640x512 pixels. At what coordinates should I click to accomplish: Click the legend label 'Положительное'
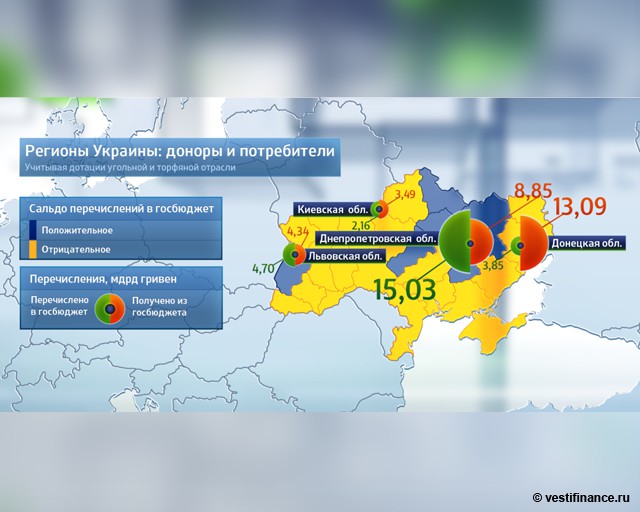click(x=77, y=230)
